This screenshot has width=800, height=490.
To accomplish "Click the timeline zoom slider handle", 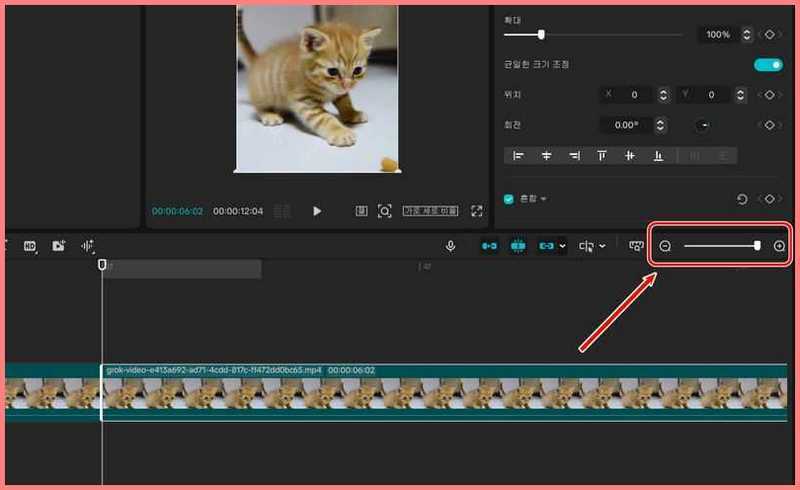I will pos(757,246).
